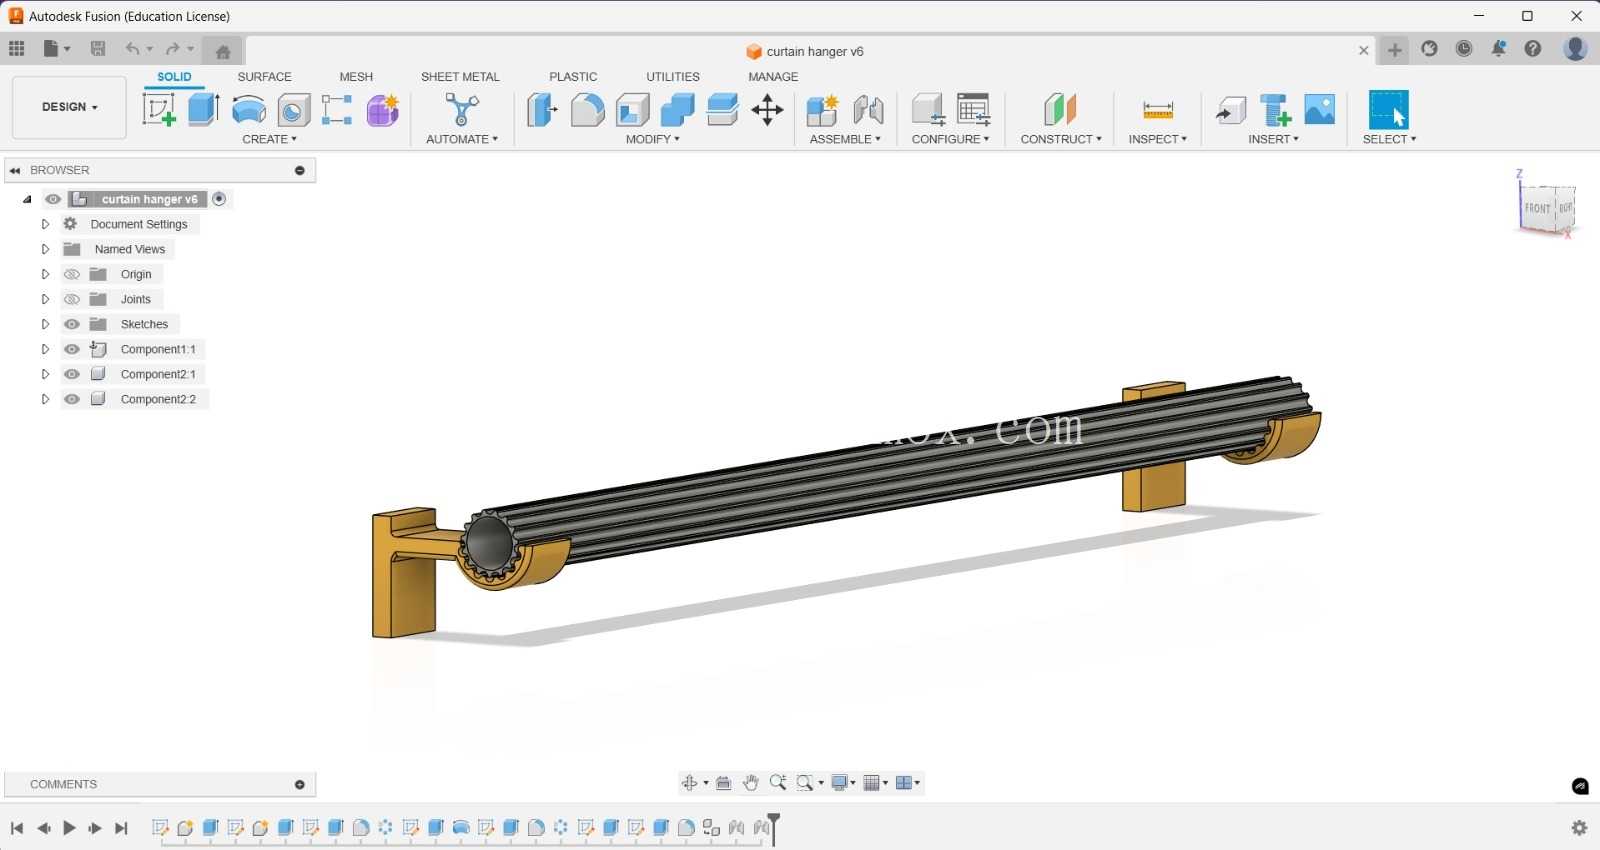1600x850 pixels.
Task: Select the Extrude tool in Create
Action: (204, 109)
